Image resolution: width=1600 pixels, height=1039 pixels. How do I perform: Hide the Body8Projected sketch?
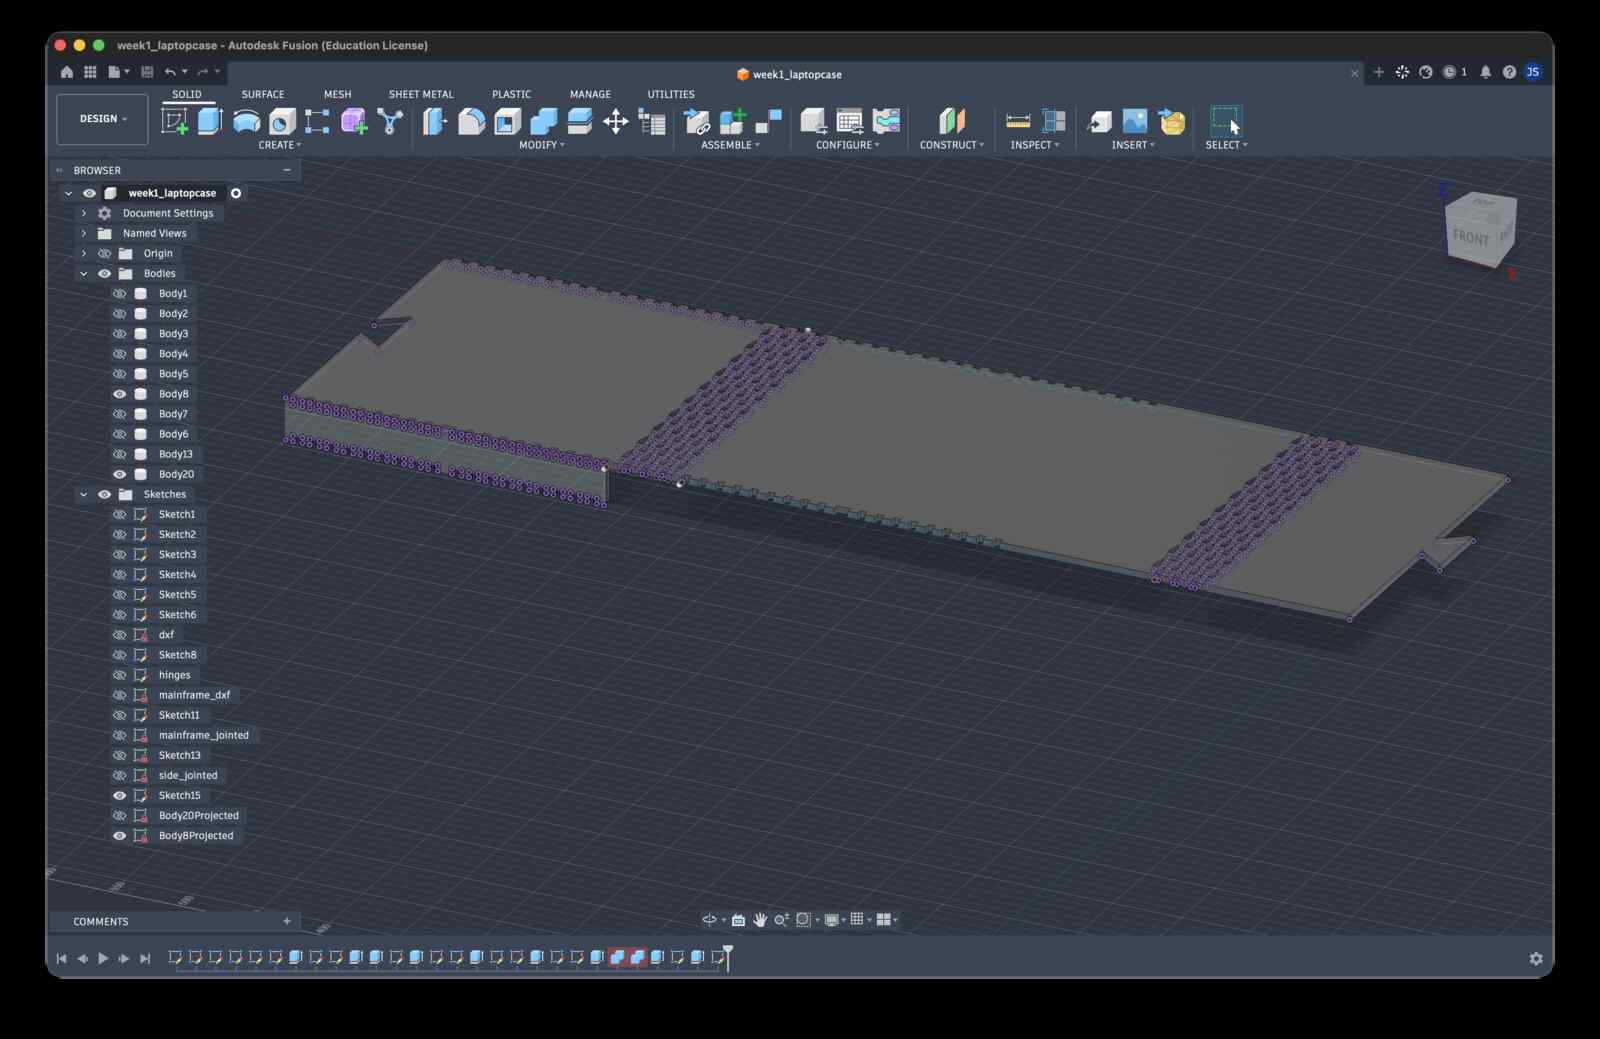click(x=119, y=836)
